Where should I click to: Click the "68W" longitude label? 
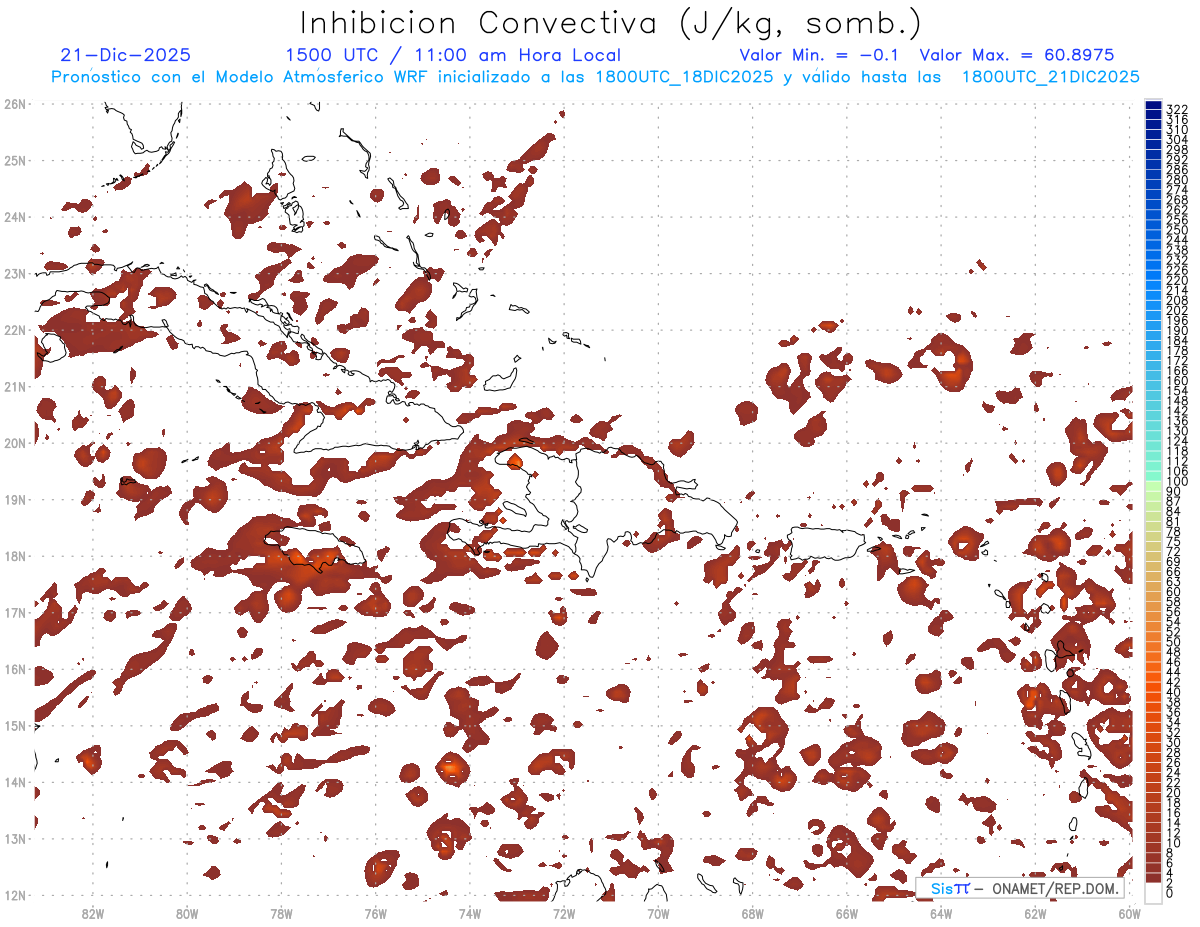(x=753, y=912)
